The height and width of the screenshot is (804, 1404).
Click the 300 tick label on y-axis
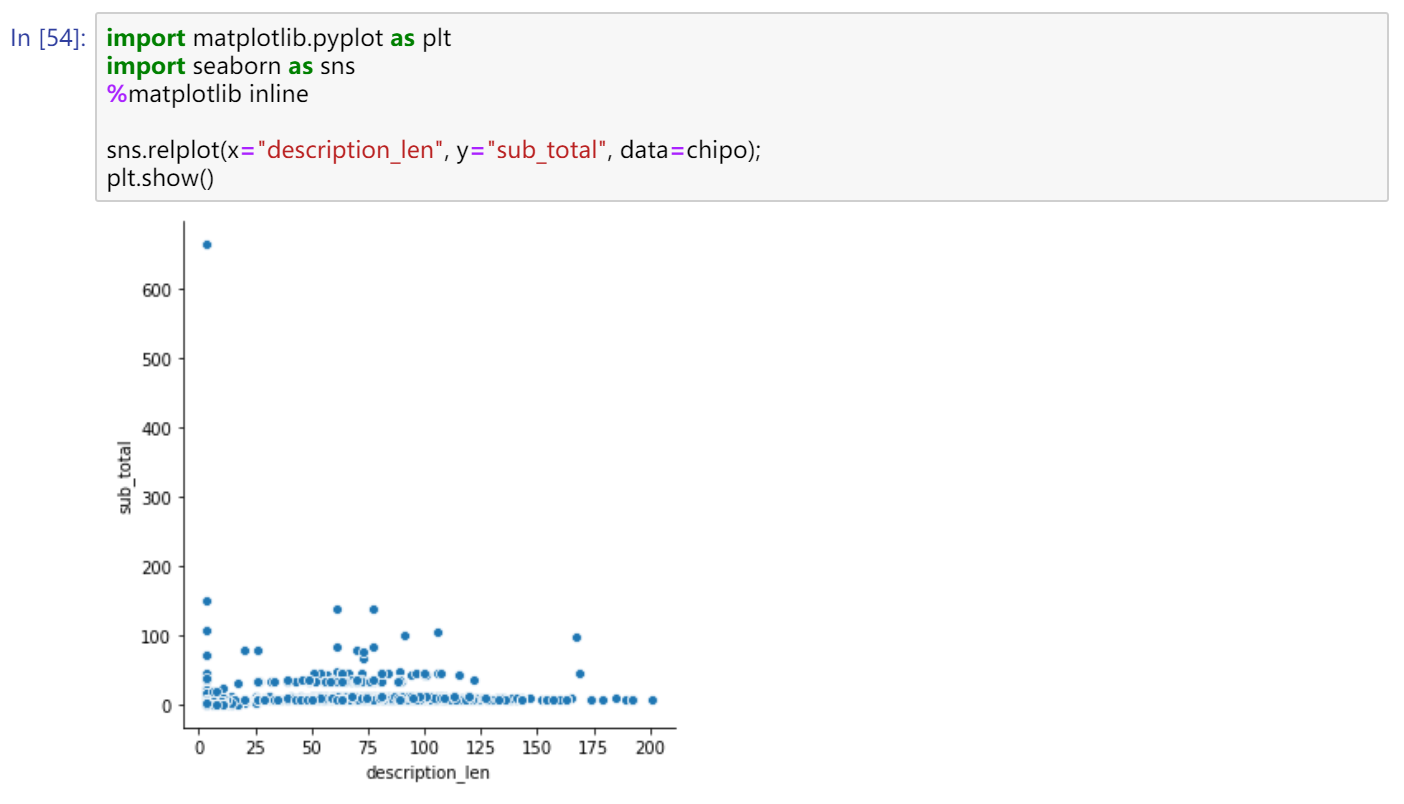click(x=159, y=497)
